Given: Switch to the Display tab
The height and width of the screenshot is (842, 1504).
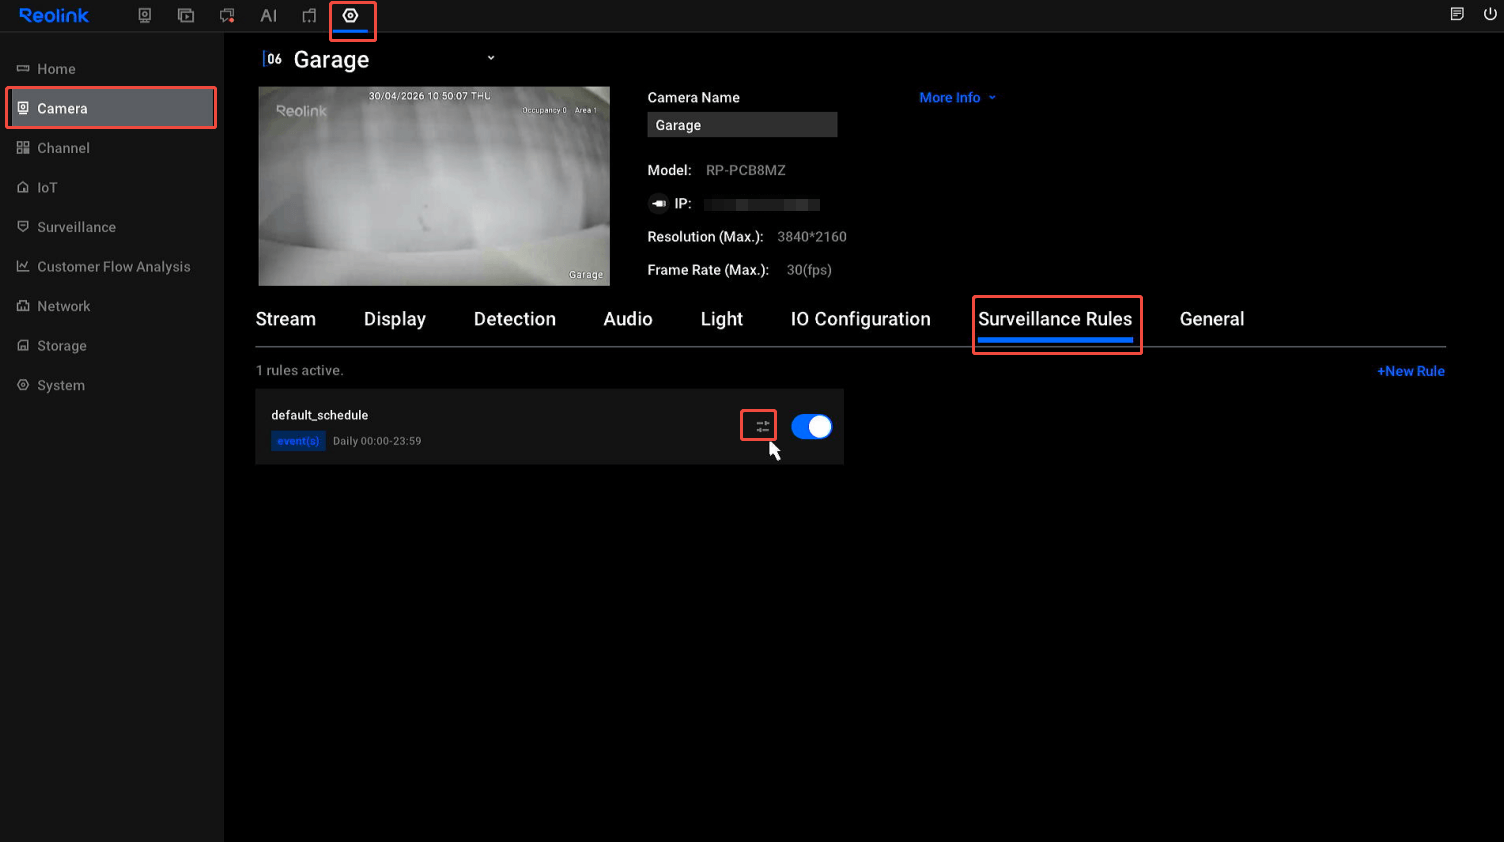Looking at the screenshot, I should tap(395, 319).
